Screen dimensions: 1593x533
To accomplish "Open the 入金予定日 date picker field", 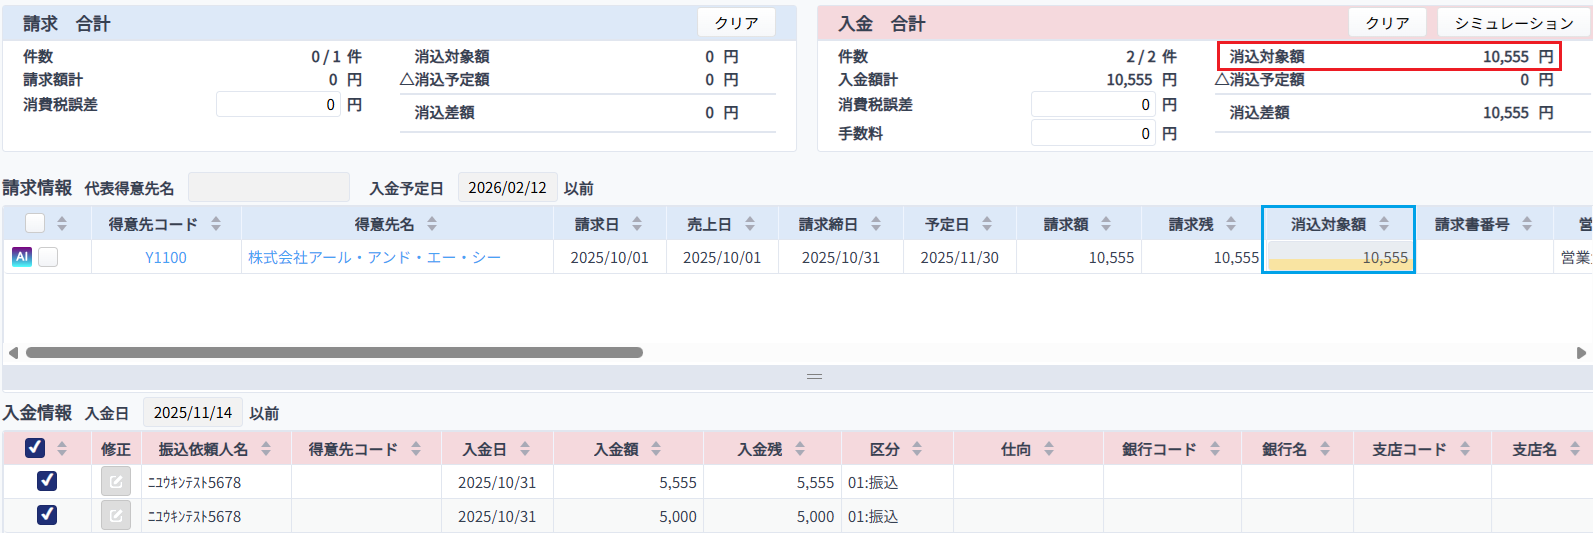I will pos(507,188).
